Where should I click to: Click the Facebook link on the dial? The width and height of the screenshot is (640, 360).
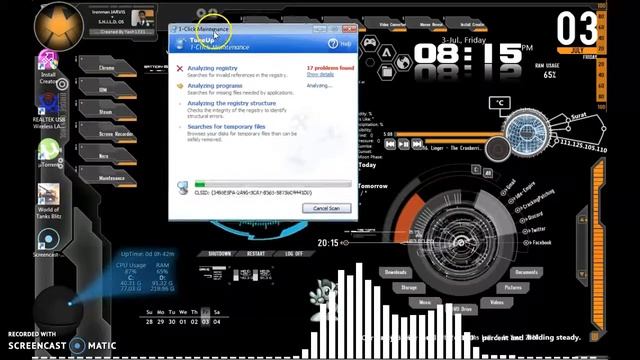(x=538, y=242)
